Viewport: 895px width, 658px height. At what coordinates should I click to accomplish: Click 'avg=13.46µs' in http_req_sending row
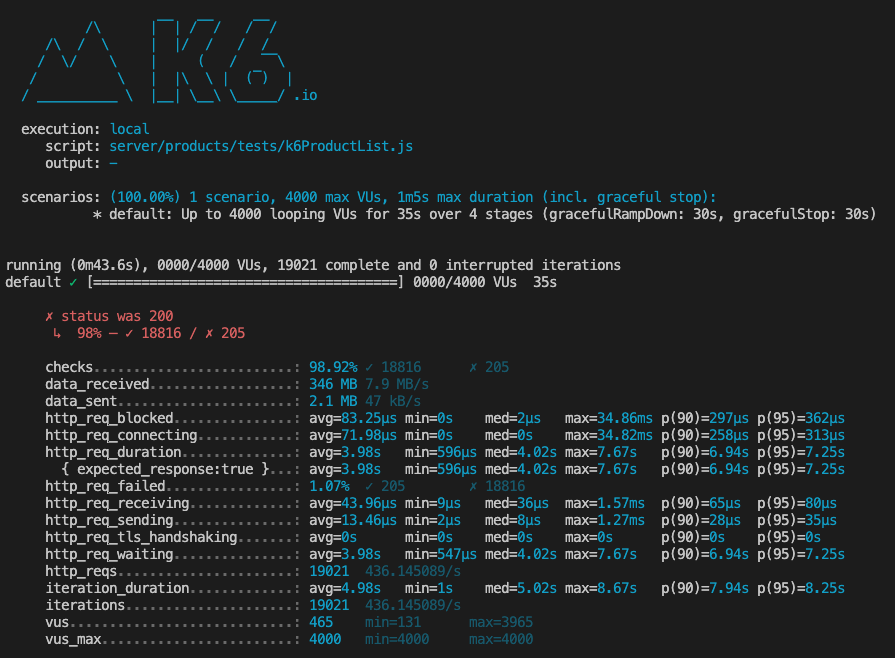pos(353,520)
